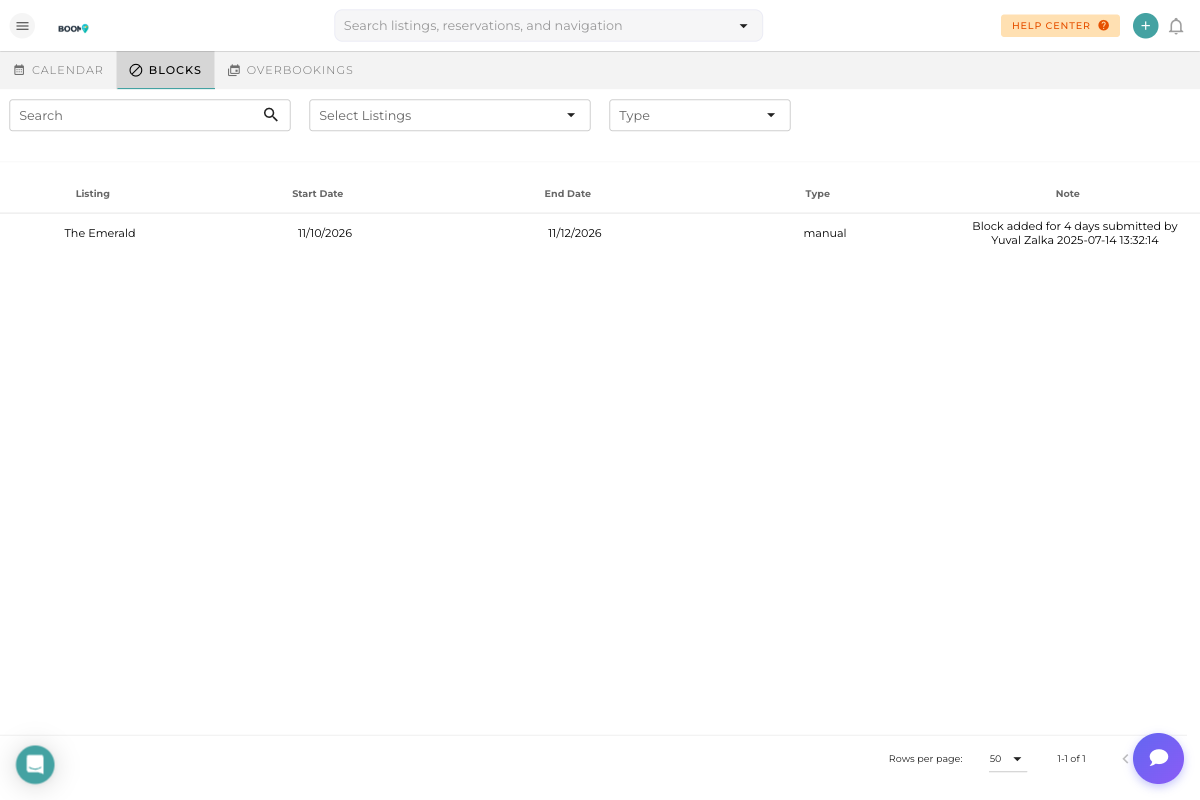Click the magnifier icon in the search field
1200x800 pixels.
(x=271, y=115)
